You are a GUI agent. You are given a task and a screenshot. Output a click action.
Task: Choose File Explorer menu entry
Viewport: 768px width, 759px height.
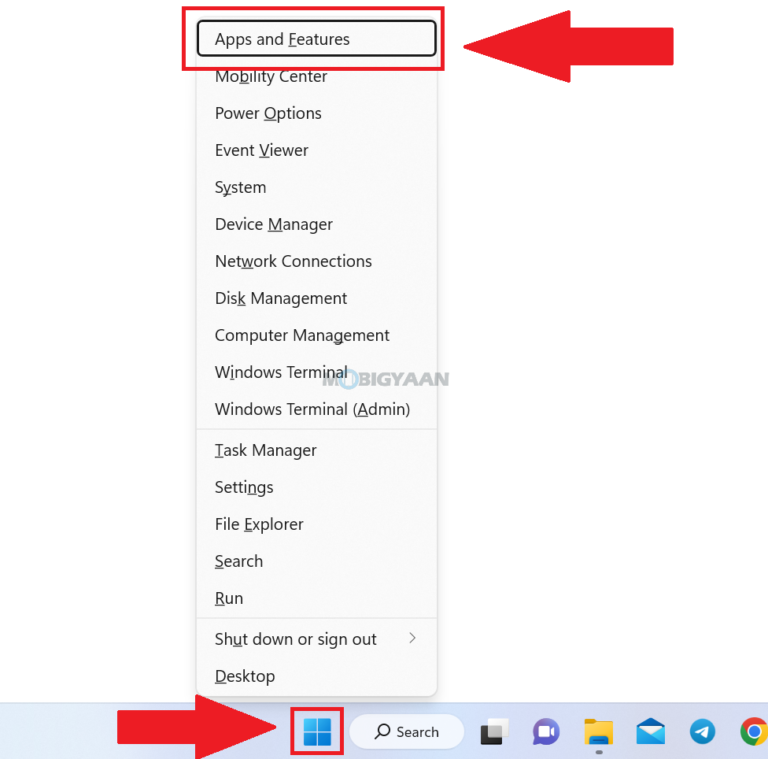[x=316, y=524]
